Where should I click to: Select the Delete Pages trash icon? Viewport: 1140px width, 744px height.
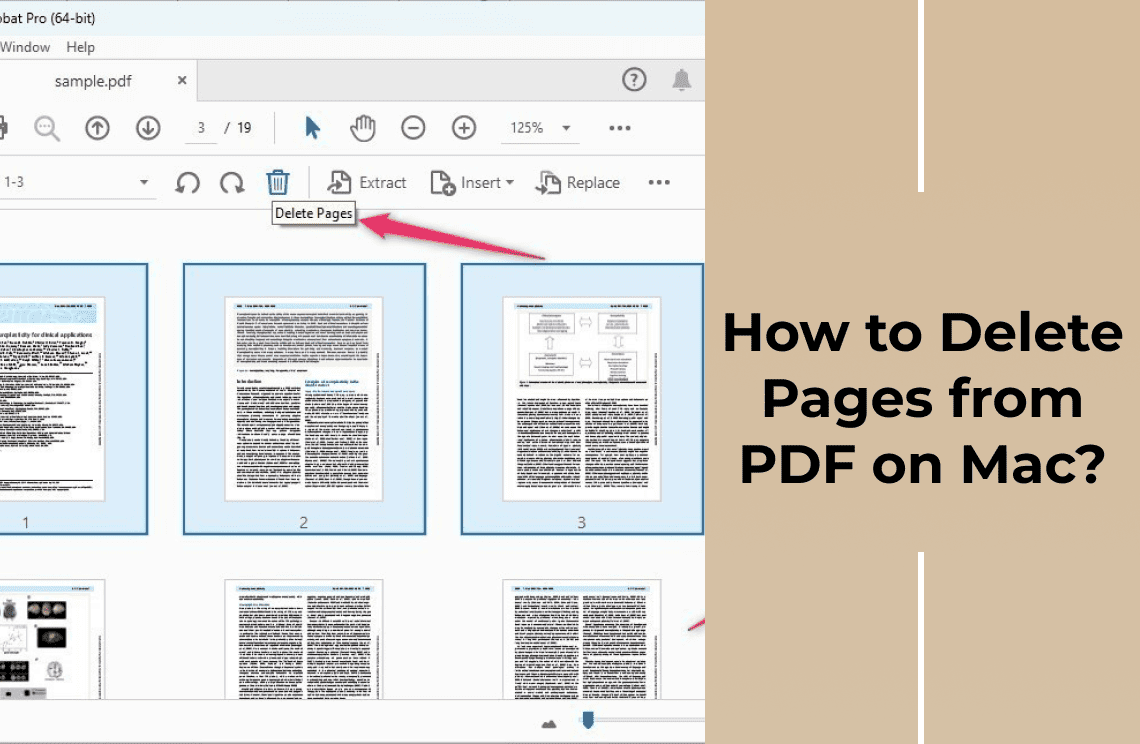pos(277,182)
